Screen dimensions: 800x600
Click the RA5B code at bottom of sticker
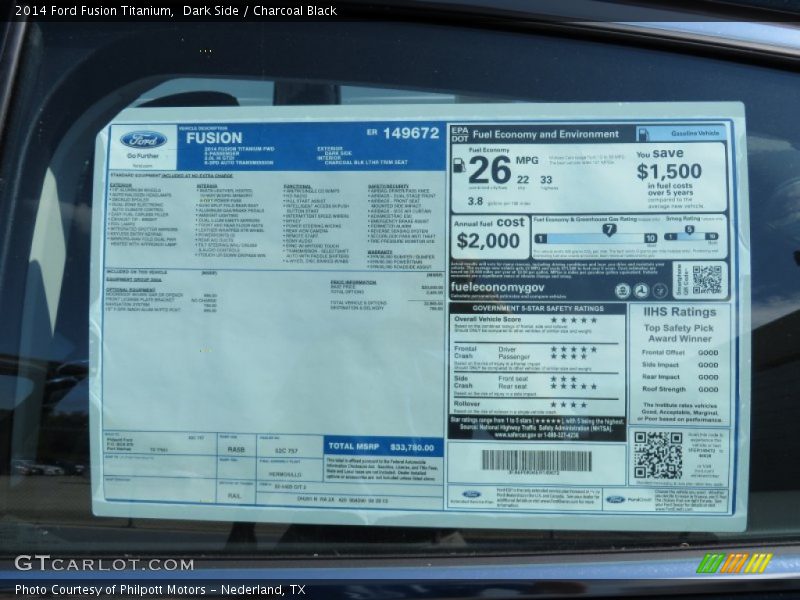pyautogui.click(x=236, y=450)
